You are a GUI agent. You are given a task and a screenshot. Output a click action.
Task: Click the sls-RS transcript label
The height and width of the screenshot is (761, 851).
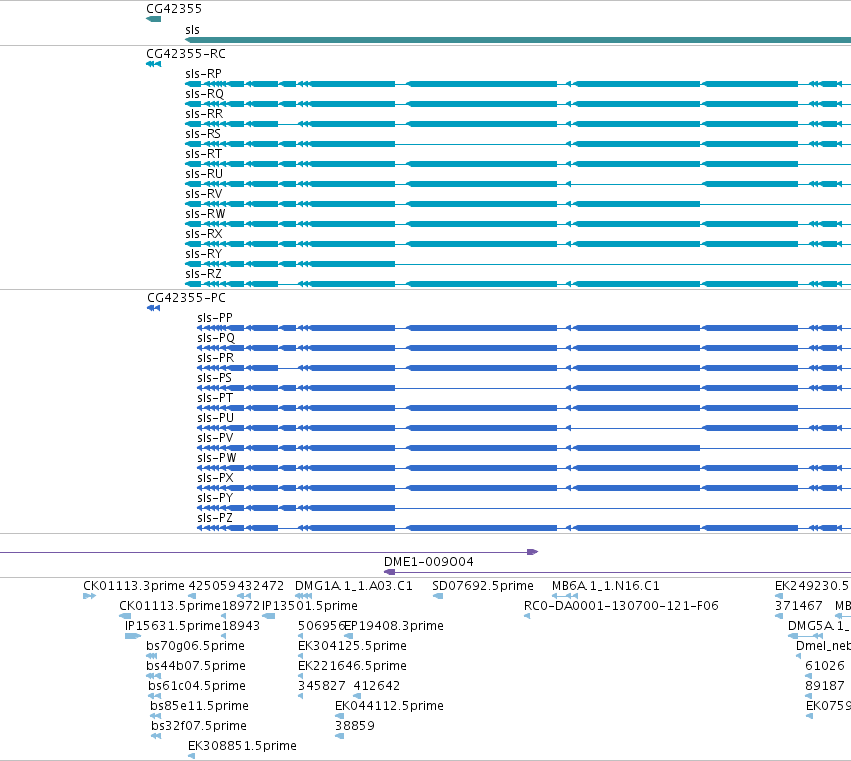click(x=203, y=134)
